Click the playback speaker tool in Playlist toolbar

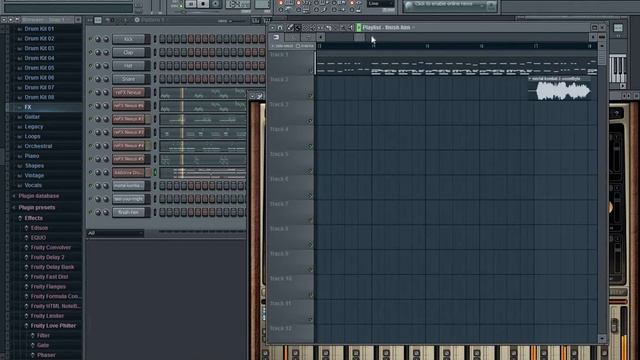click(350, 27)
